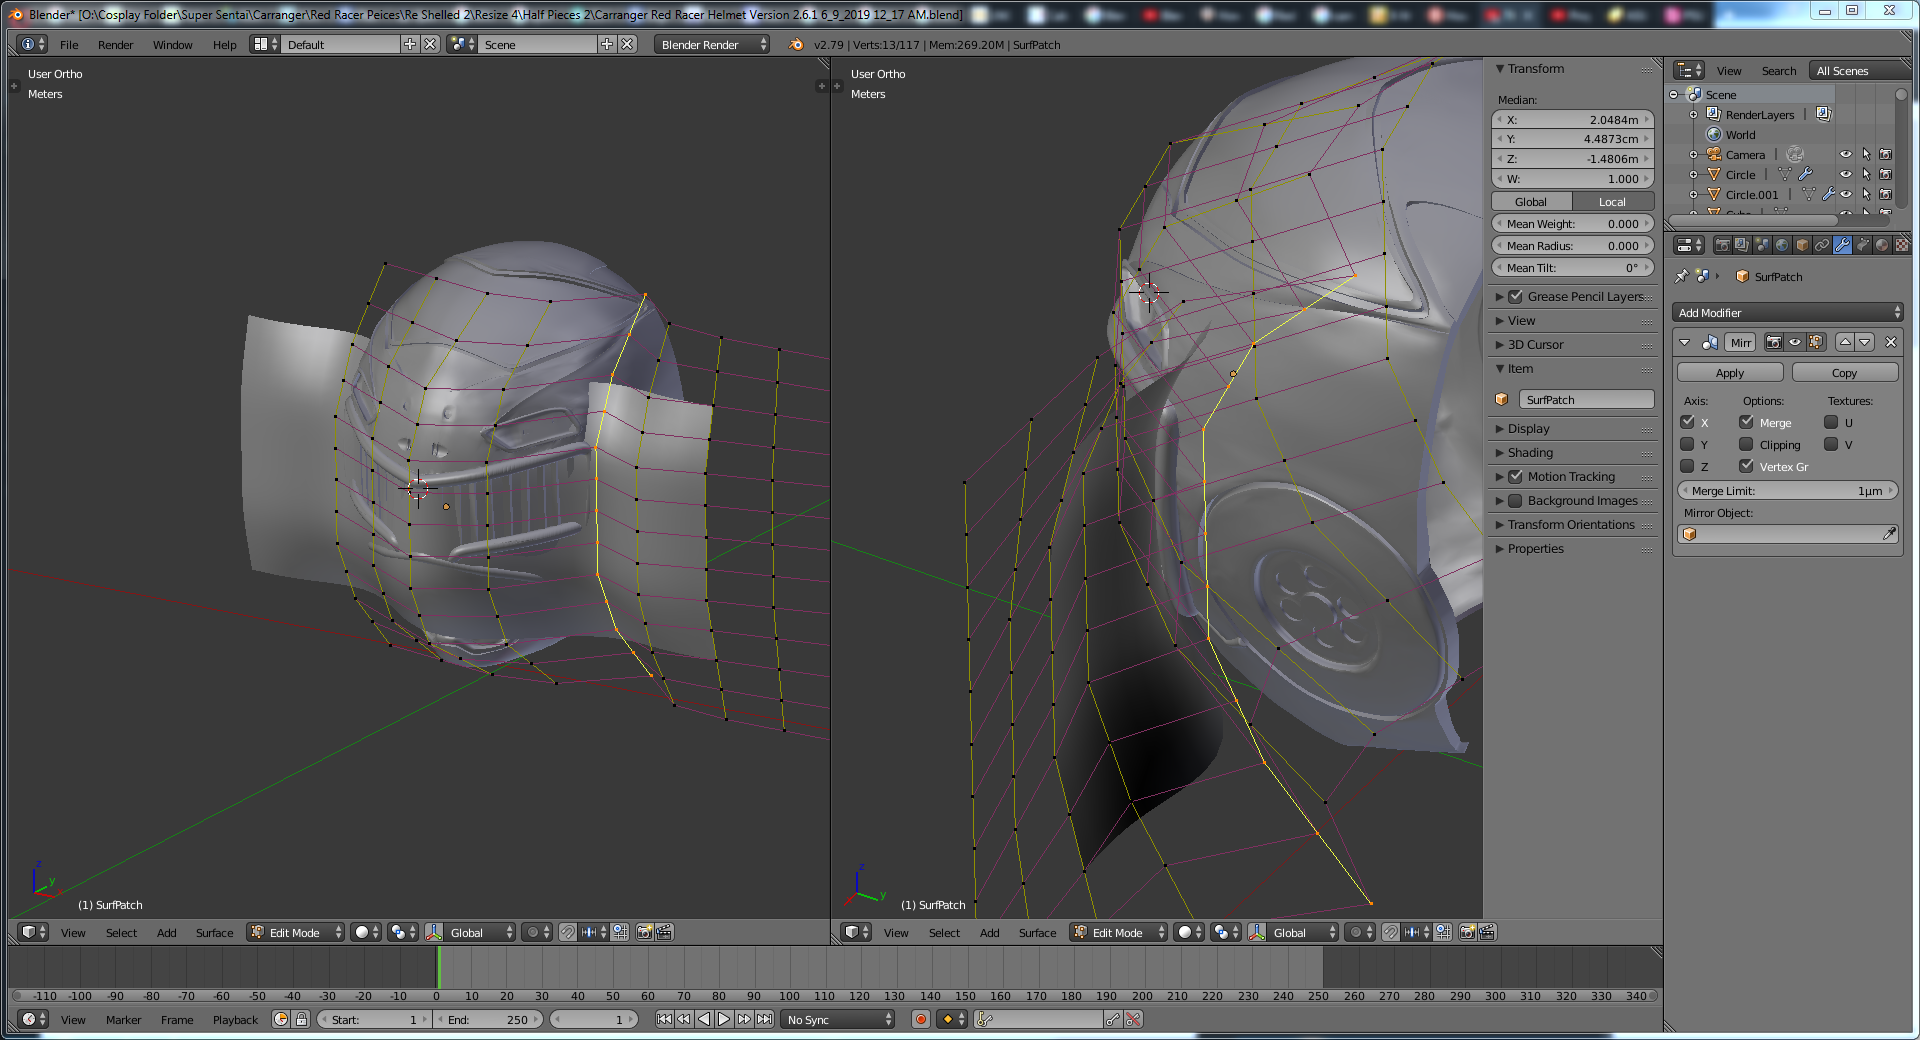Open the Constraints properties tab chain icon
Image resolution: width=1920 pixels, height=1040 pixels.
coord(1822,245)
